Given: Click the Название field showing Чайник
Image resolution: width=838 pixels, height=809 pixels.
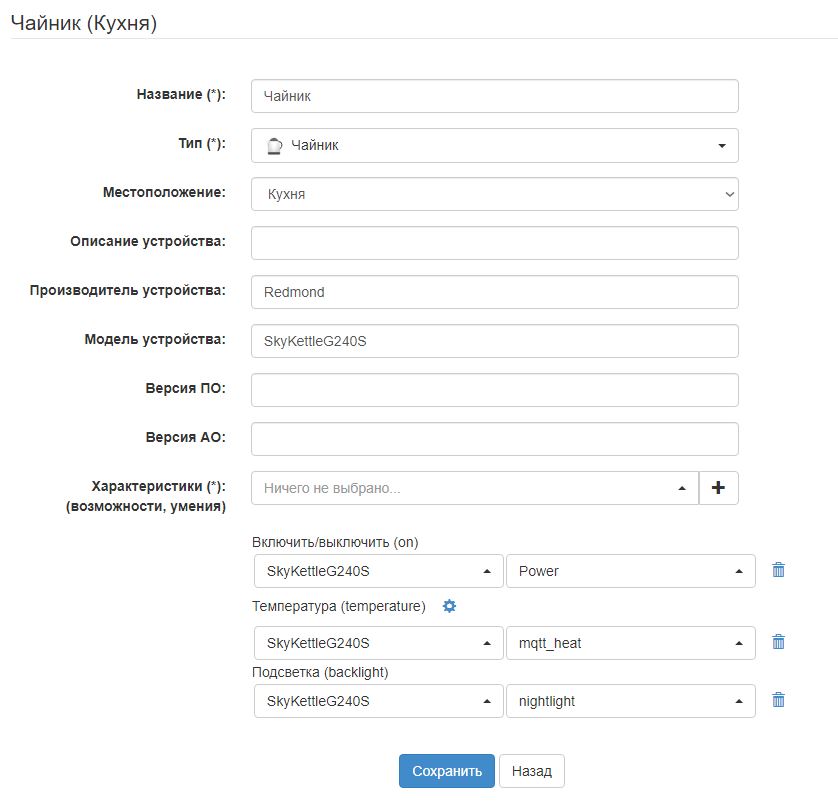Looking at the screenshot, I should click(x=495, y=95).
